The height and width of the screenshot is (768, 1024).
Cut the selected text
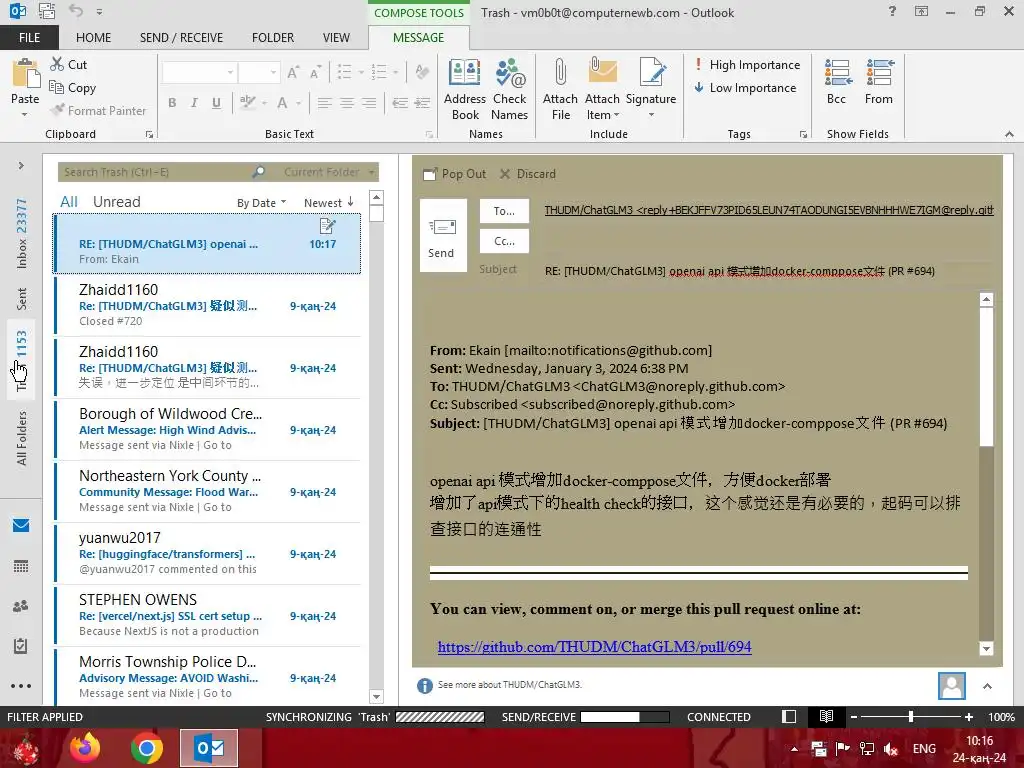(69, 64)
